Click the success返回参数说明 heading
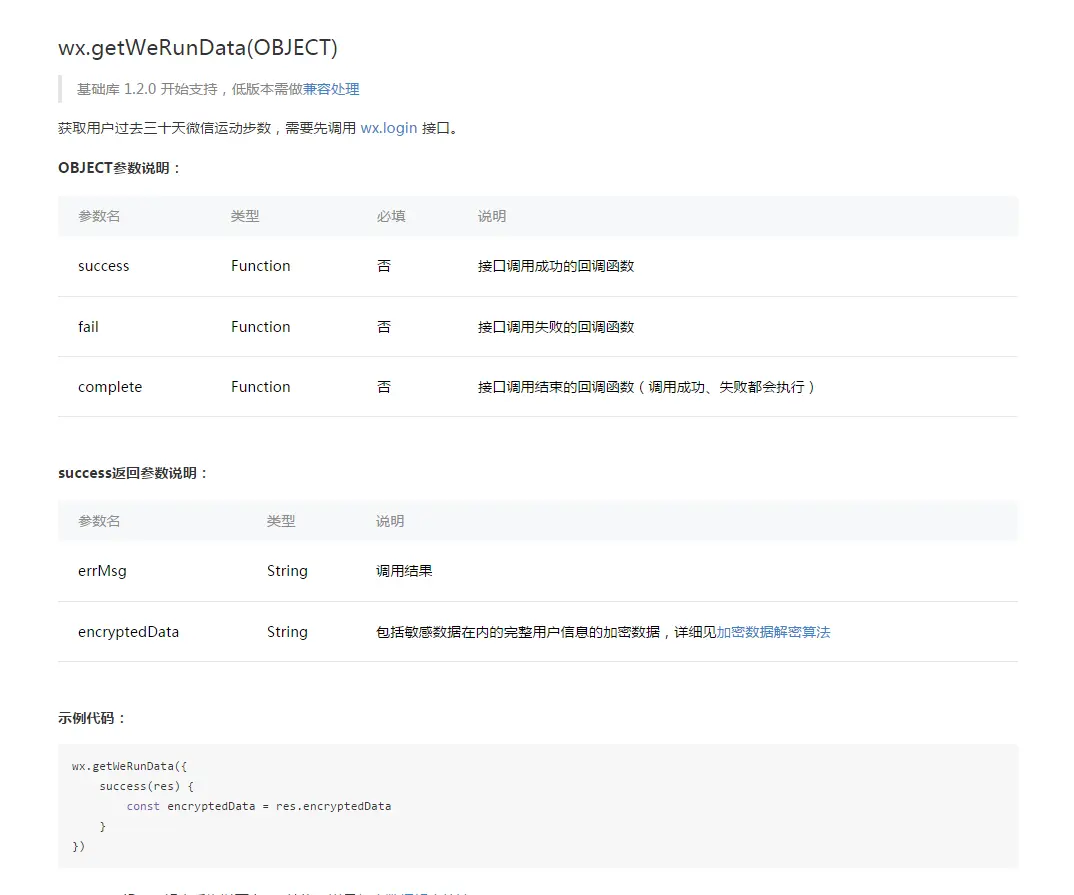The width and height of the screenshot is (1074, 895). click(x=134, y=473)
